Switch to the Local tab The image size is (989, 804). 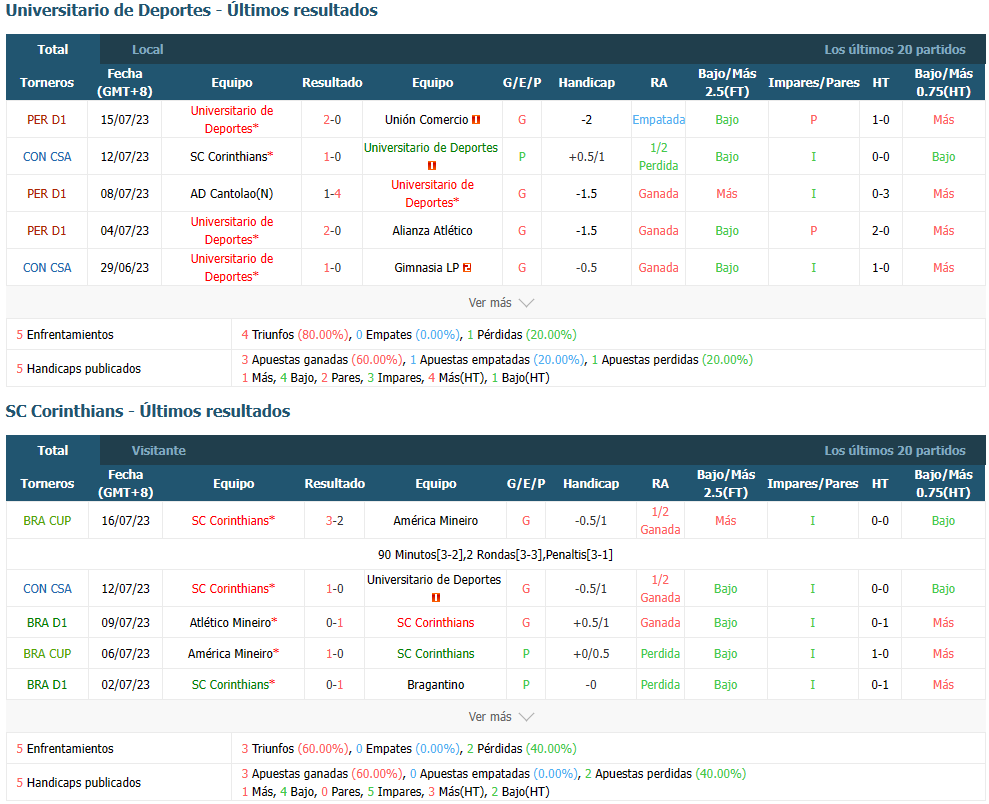pyautogui.click(x=148, y=49)
